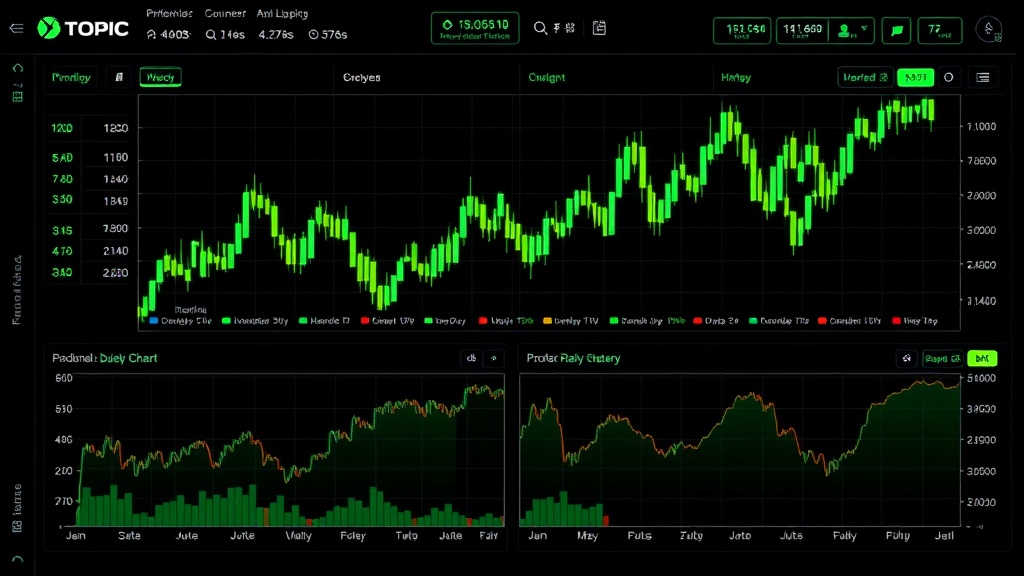The height and width of the screenshot is (576, 1024).
Task: Open search with the top bar magnifier icon
Action: pyautogui.click(x=540, y=28)
